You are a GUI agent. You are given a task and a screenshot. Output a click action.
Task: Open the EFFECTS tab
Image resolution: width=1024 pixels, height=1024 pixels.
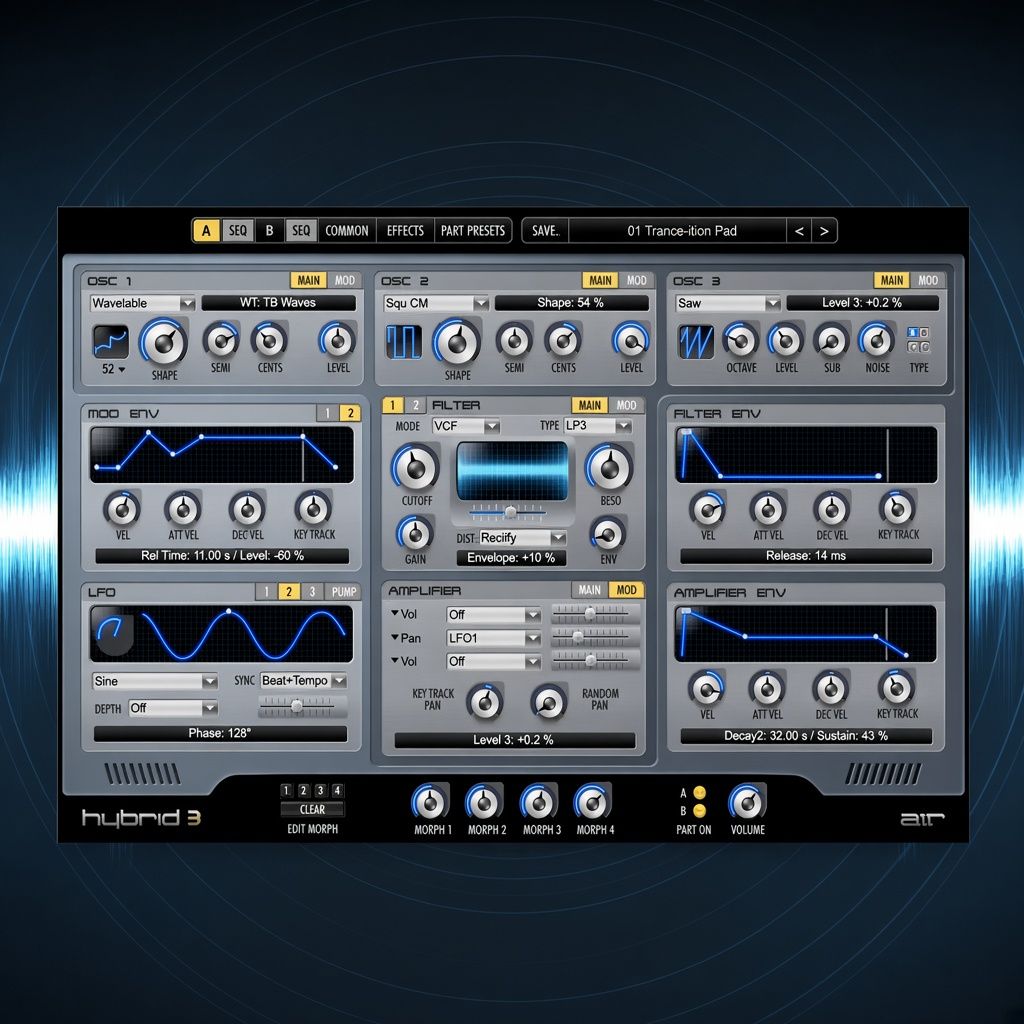tap(405, 231)
